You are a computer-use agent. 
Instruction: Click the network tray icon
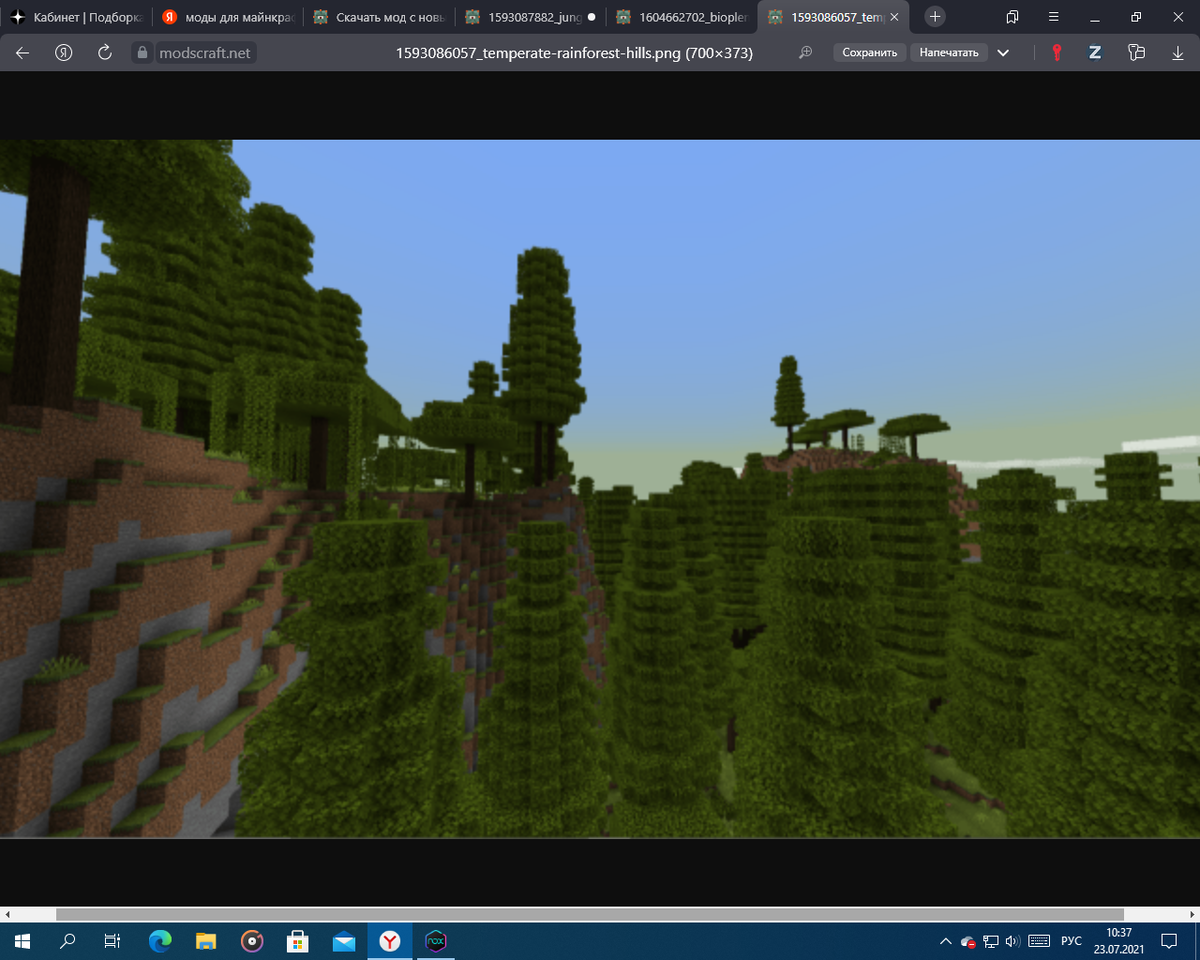click(991, 941)
